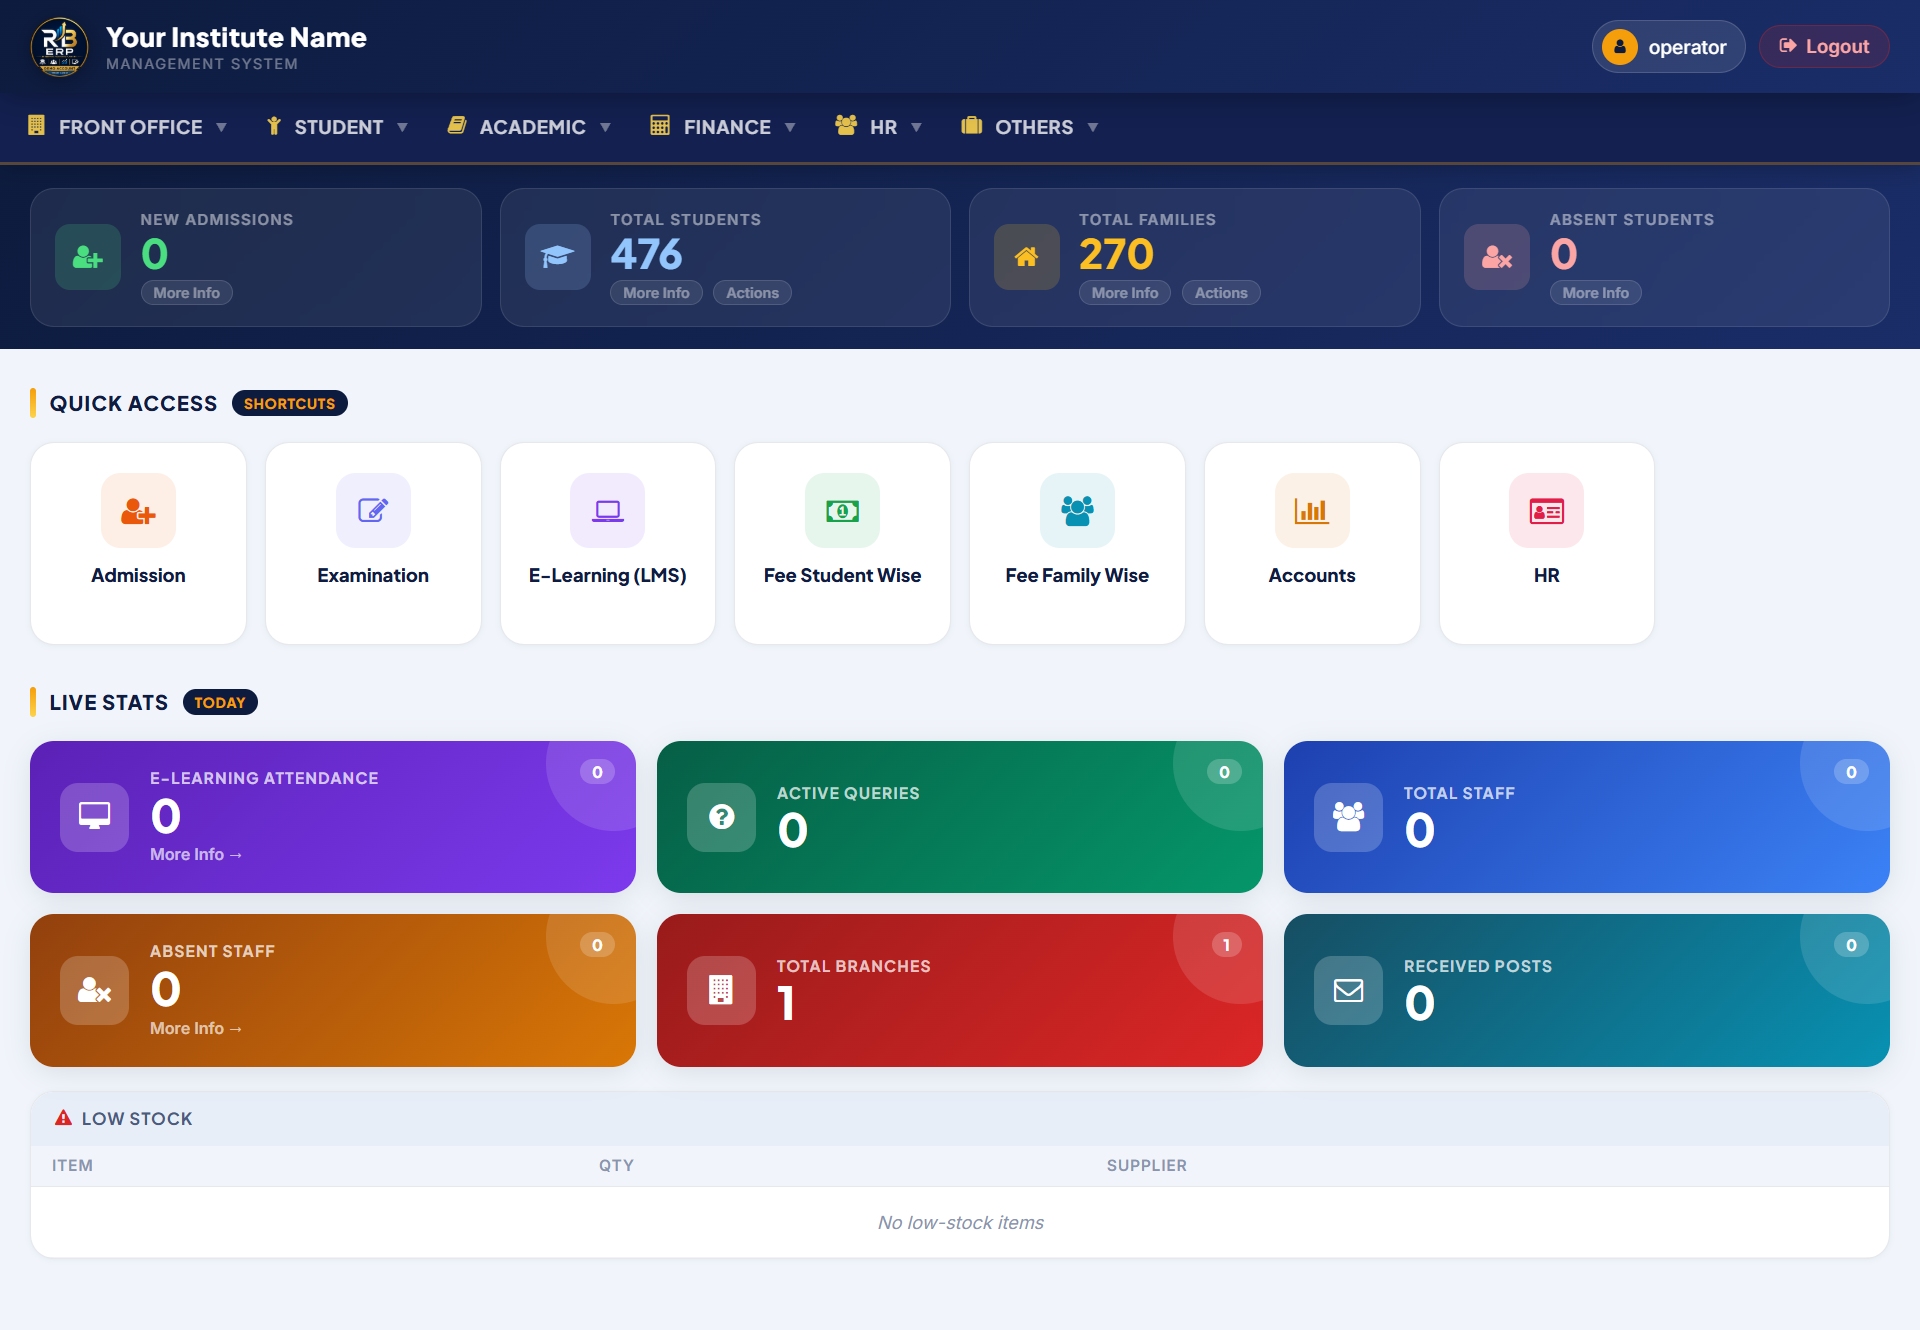Click More Info under Total Students
1920x1330 pixels.
pyautogui.click(x=656, y=293)
